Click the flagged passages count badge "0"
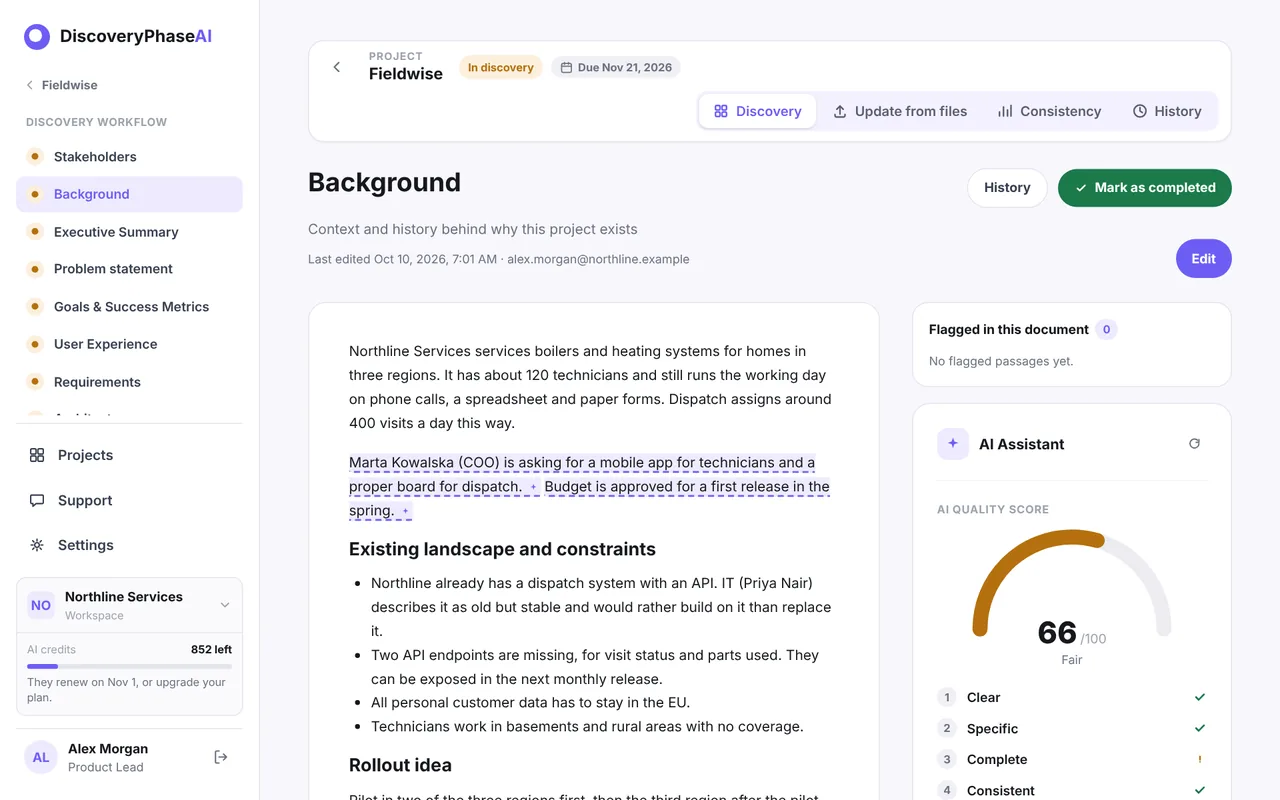This screenshot has height=800, width=1280. click(1106, 330)
